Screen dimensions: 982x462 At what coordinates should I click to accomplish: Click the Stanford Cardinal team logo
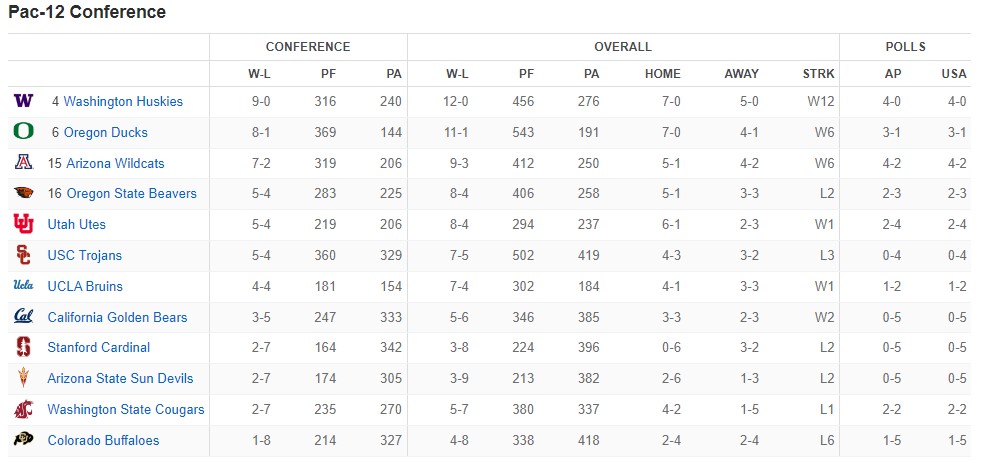click(x=23, y=347)
